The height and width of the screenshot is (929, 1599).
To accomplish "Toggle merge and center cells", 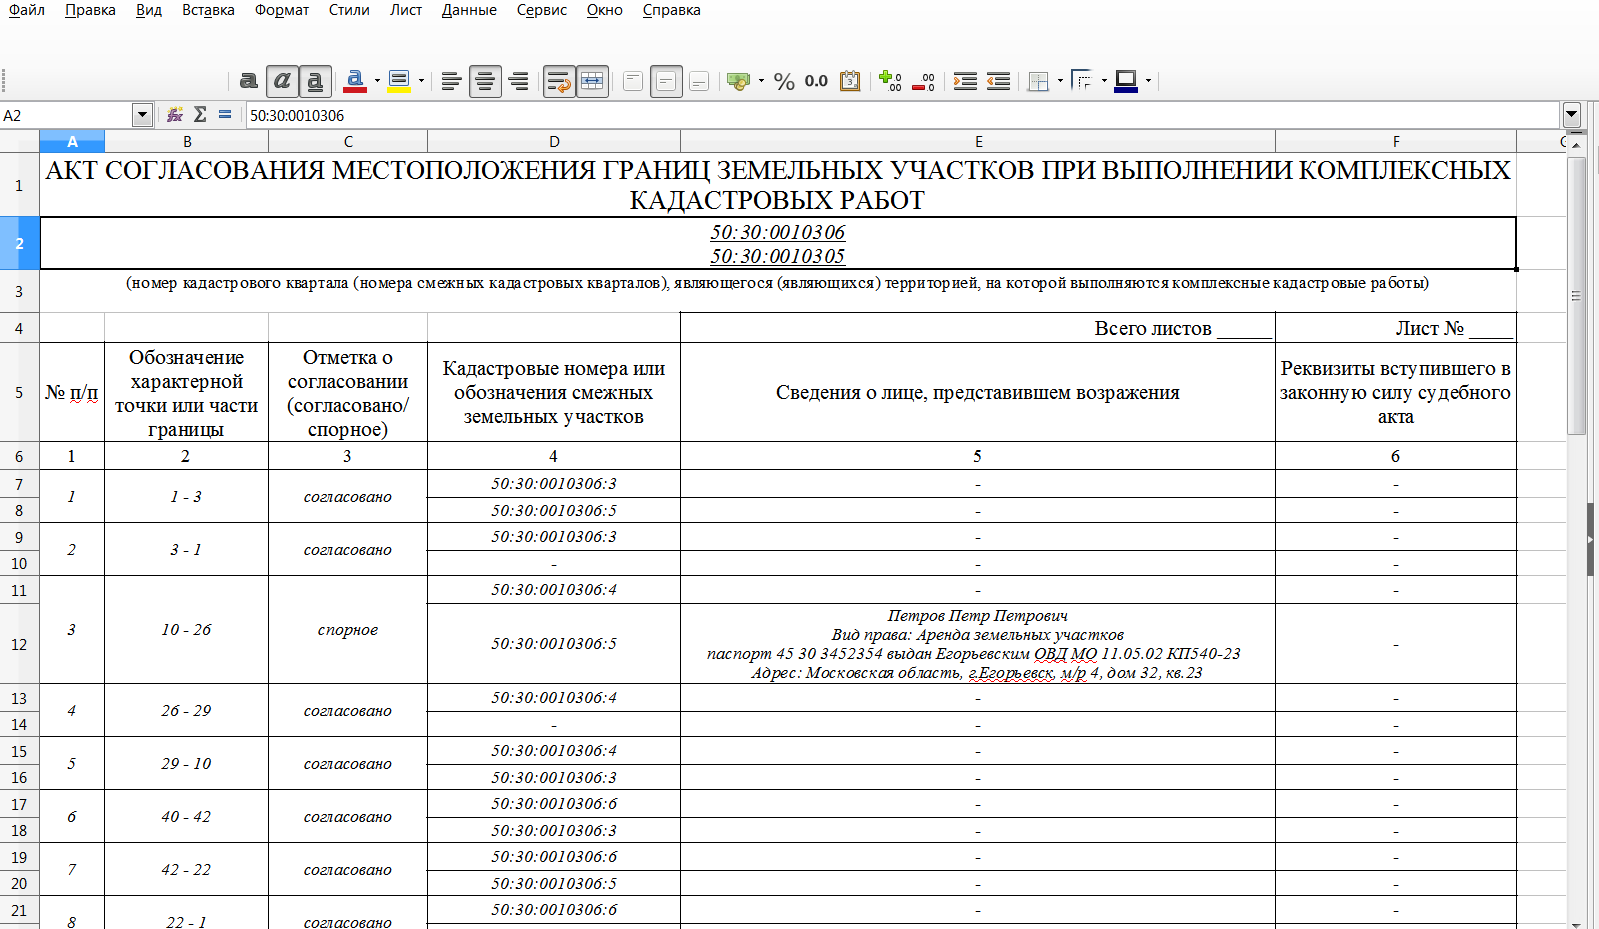I will (x=592, y=81).
